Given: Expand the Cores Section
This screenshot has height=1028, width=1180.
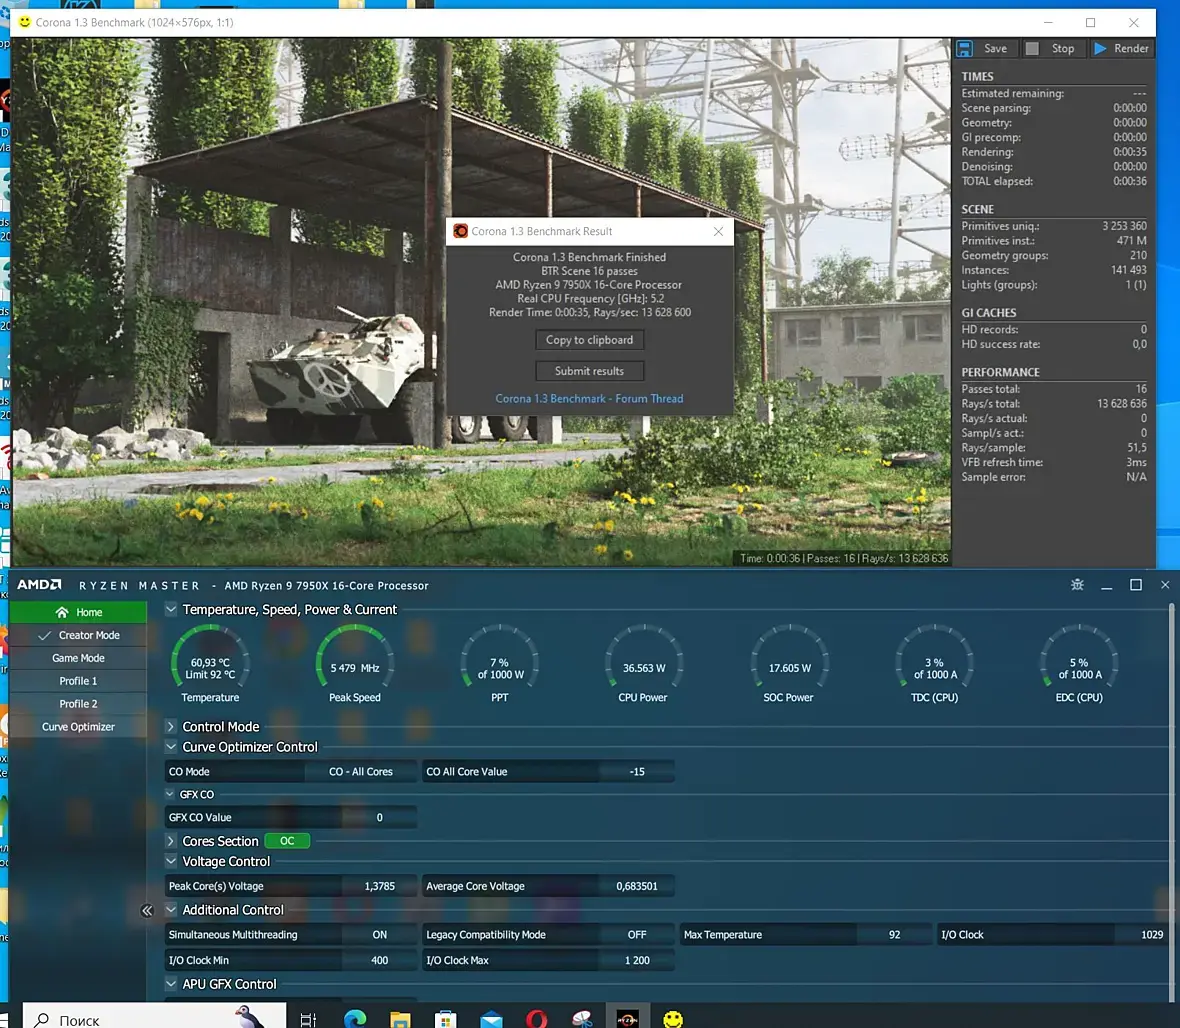Looking at the screenshot, I should coord(171,841).
